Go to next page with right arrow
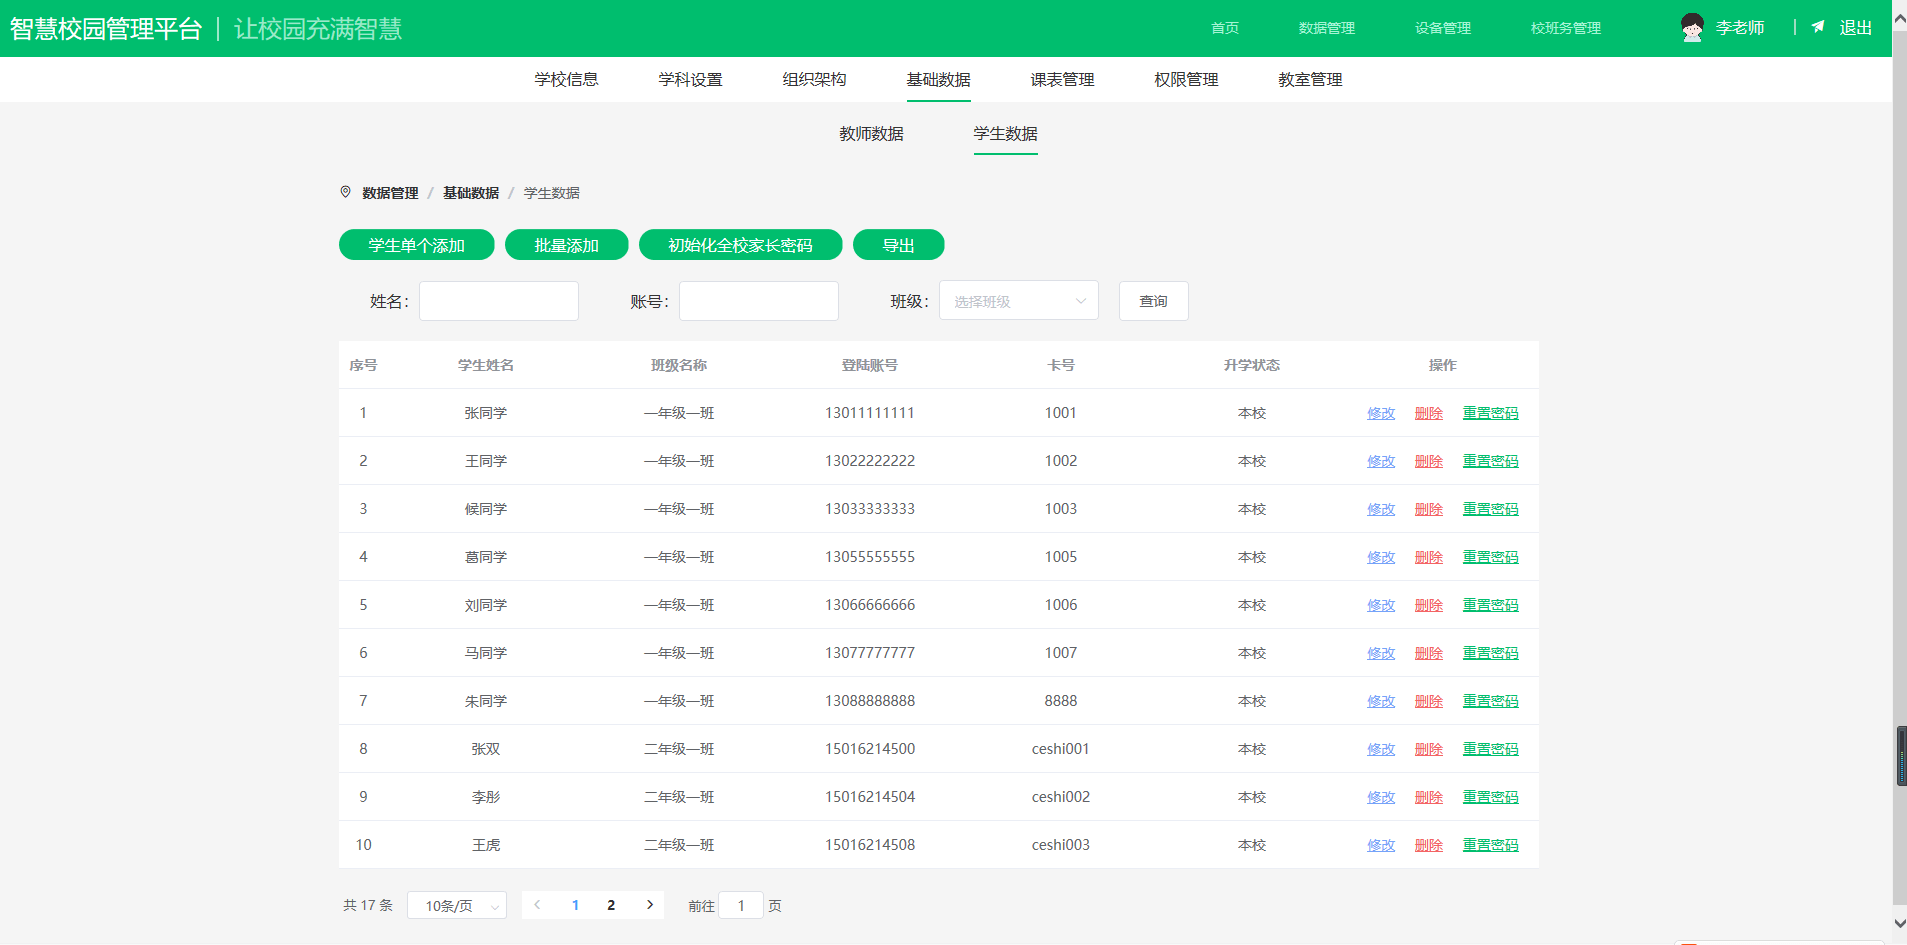 coord(650,905)
